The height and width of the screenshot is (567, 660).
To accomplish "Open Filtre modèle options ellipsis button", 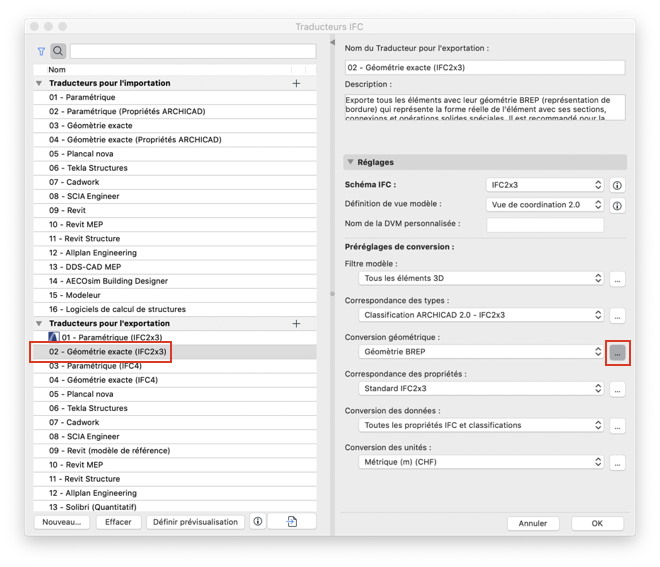I will coord(617,279).
